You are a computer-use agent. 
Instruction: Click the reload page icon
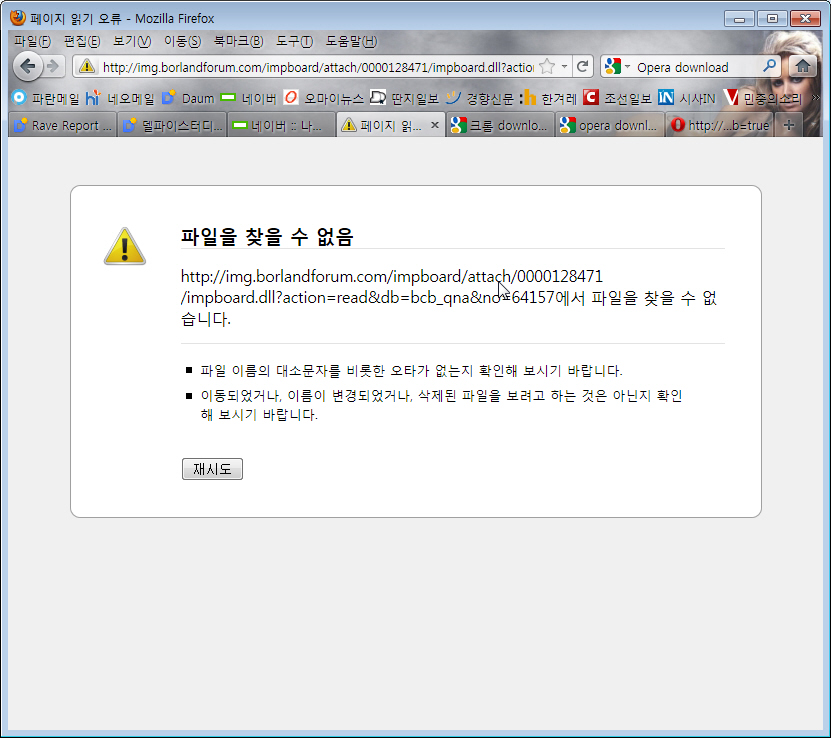click(x=583, y=67)
